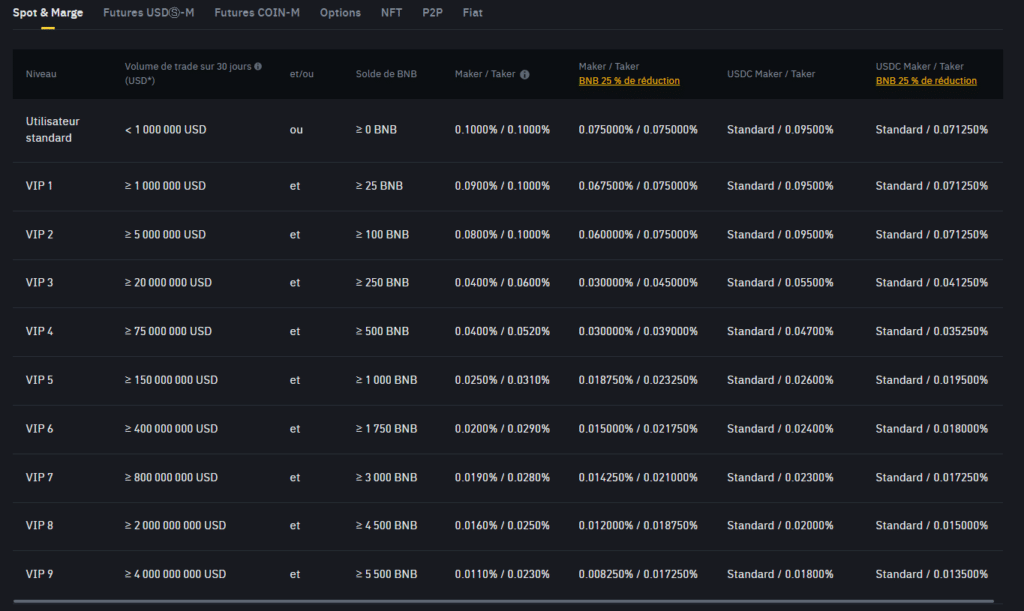Screen dimensions: 1024x611
Task: Click the ≥ 2 000 000 000 USD volume cell
Action: (x=175, y=525)
